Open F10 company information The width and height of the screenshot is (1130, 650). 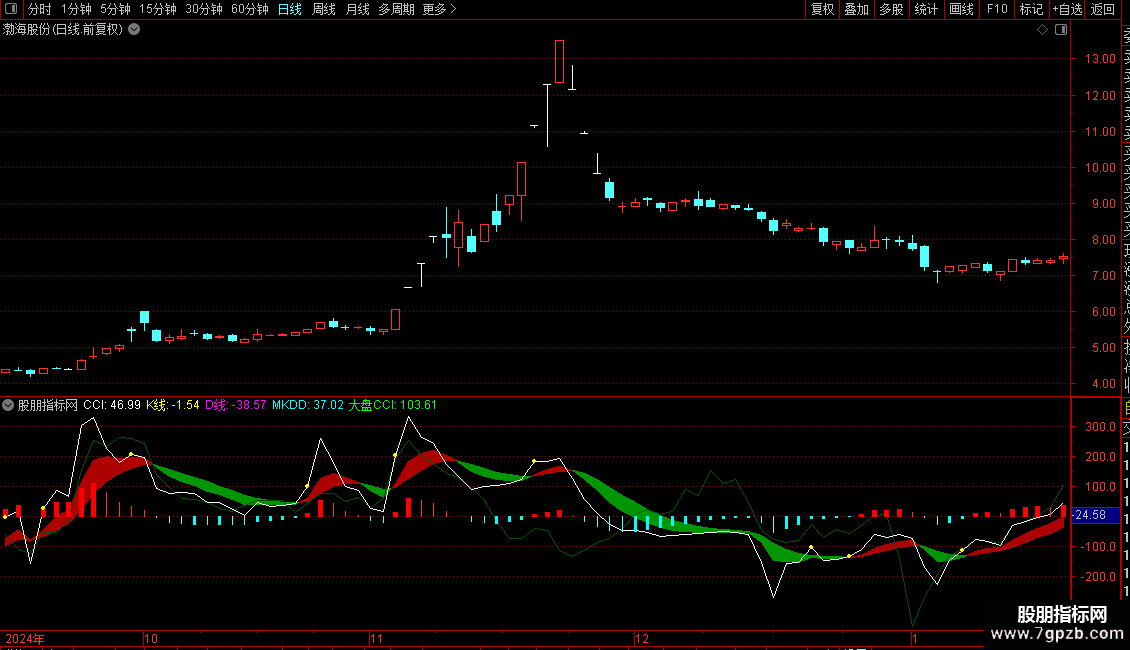[997, 9]
